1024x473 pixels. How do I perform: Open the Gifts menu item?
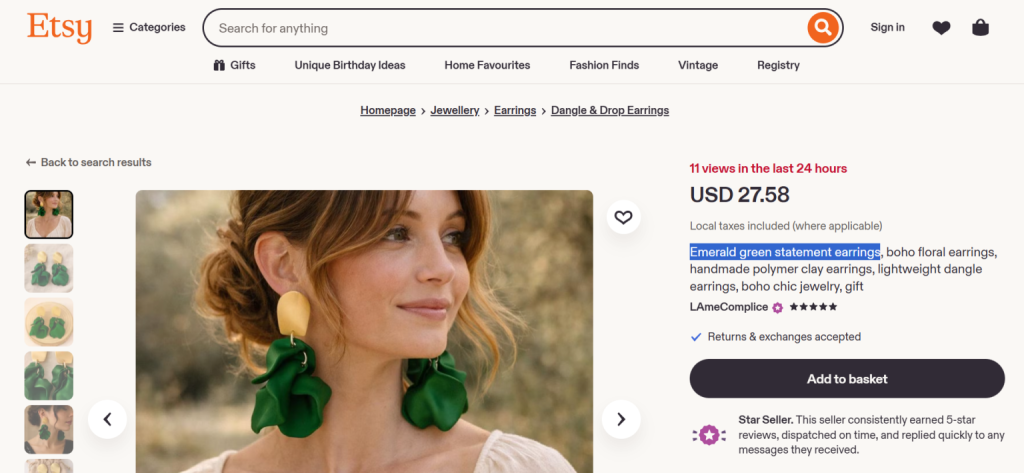coord(234,65)
